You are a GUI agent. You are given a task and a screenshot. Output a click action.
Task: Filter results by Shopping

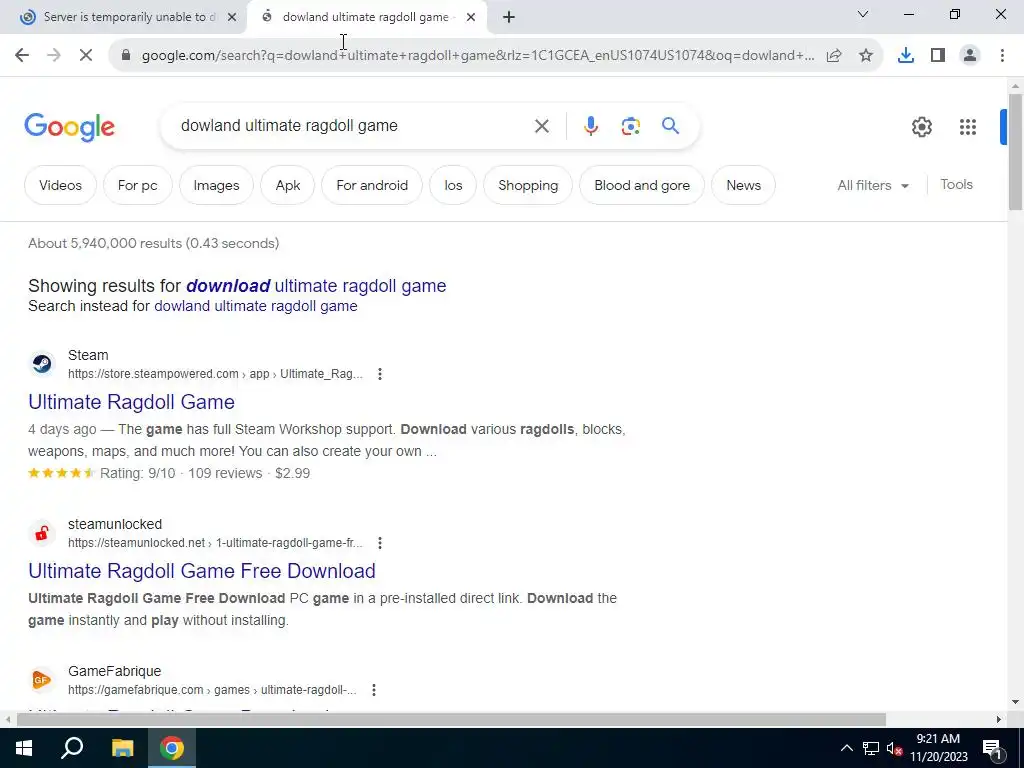coord(528,185)
